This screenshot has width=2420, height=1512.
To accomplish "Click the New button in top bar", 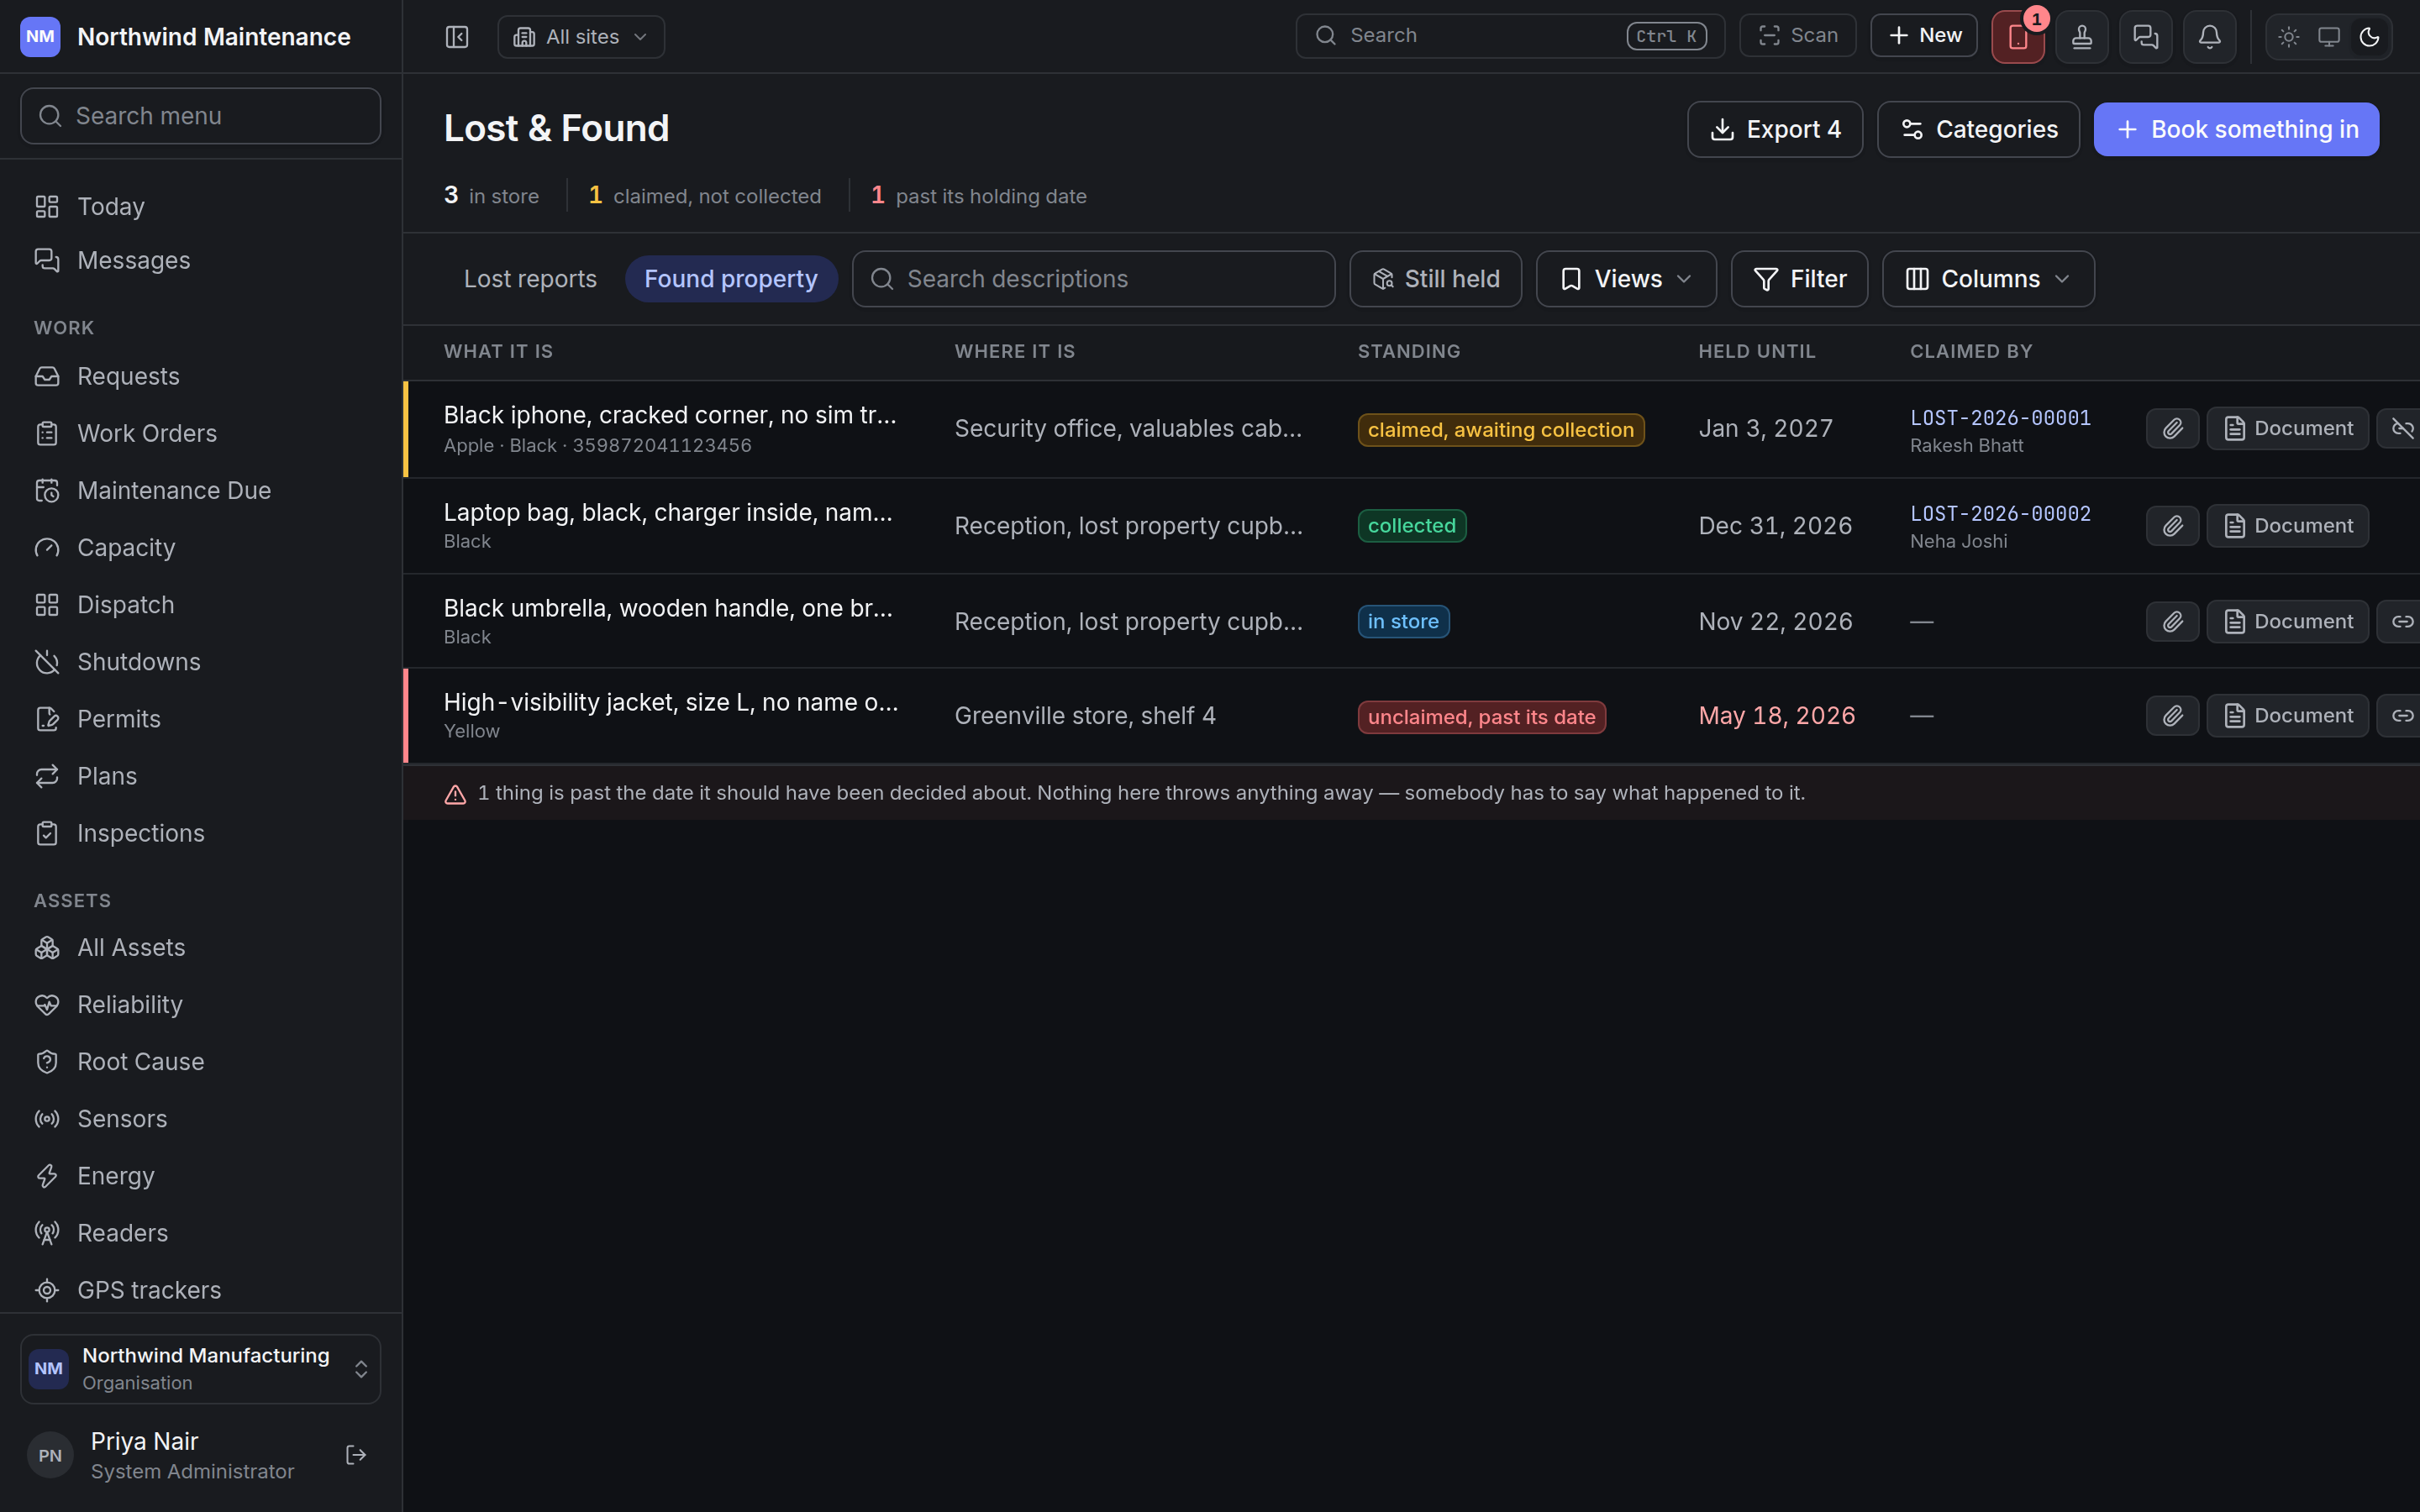I will [1924, 36].
